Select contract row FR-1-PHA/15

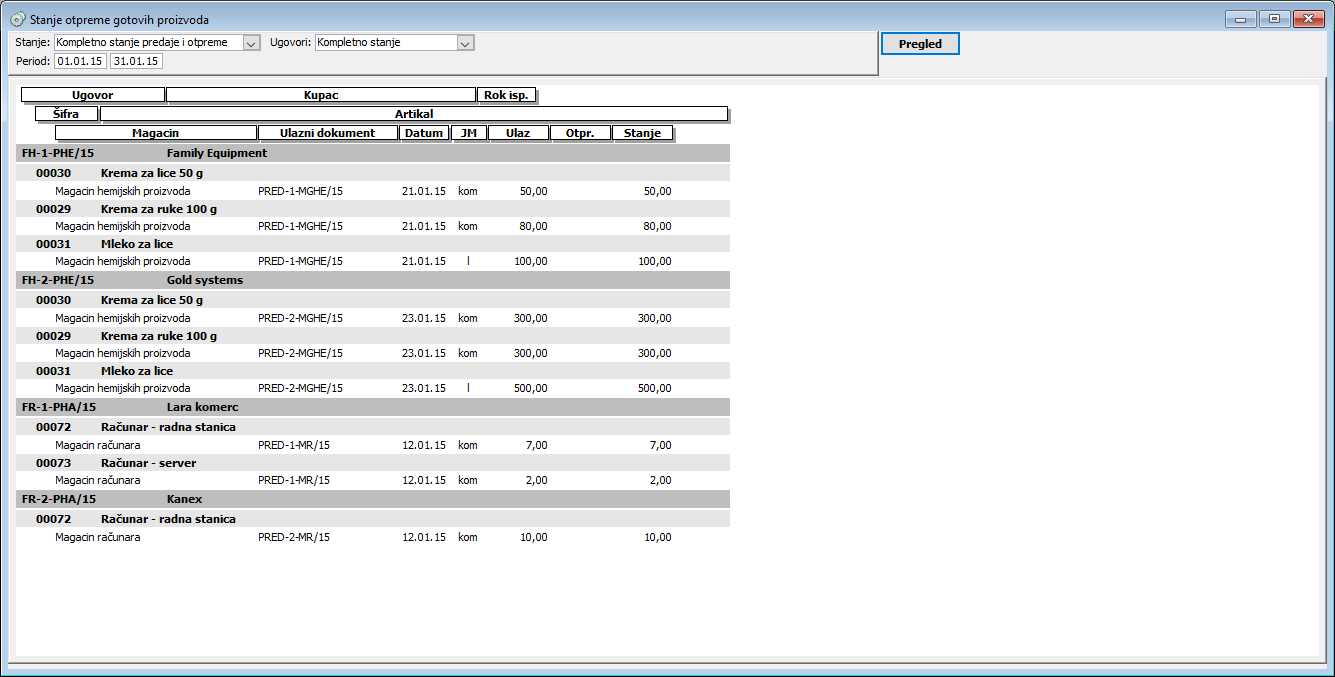tap(373, 407)
